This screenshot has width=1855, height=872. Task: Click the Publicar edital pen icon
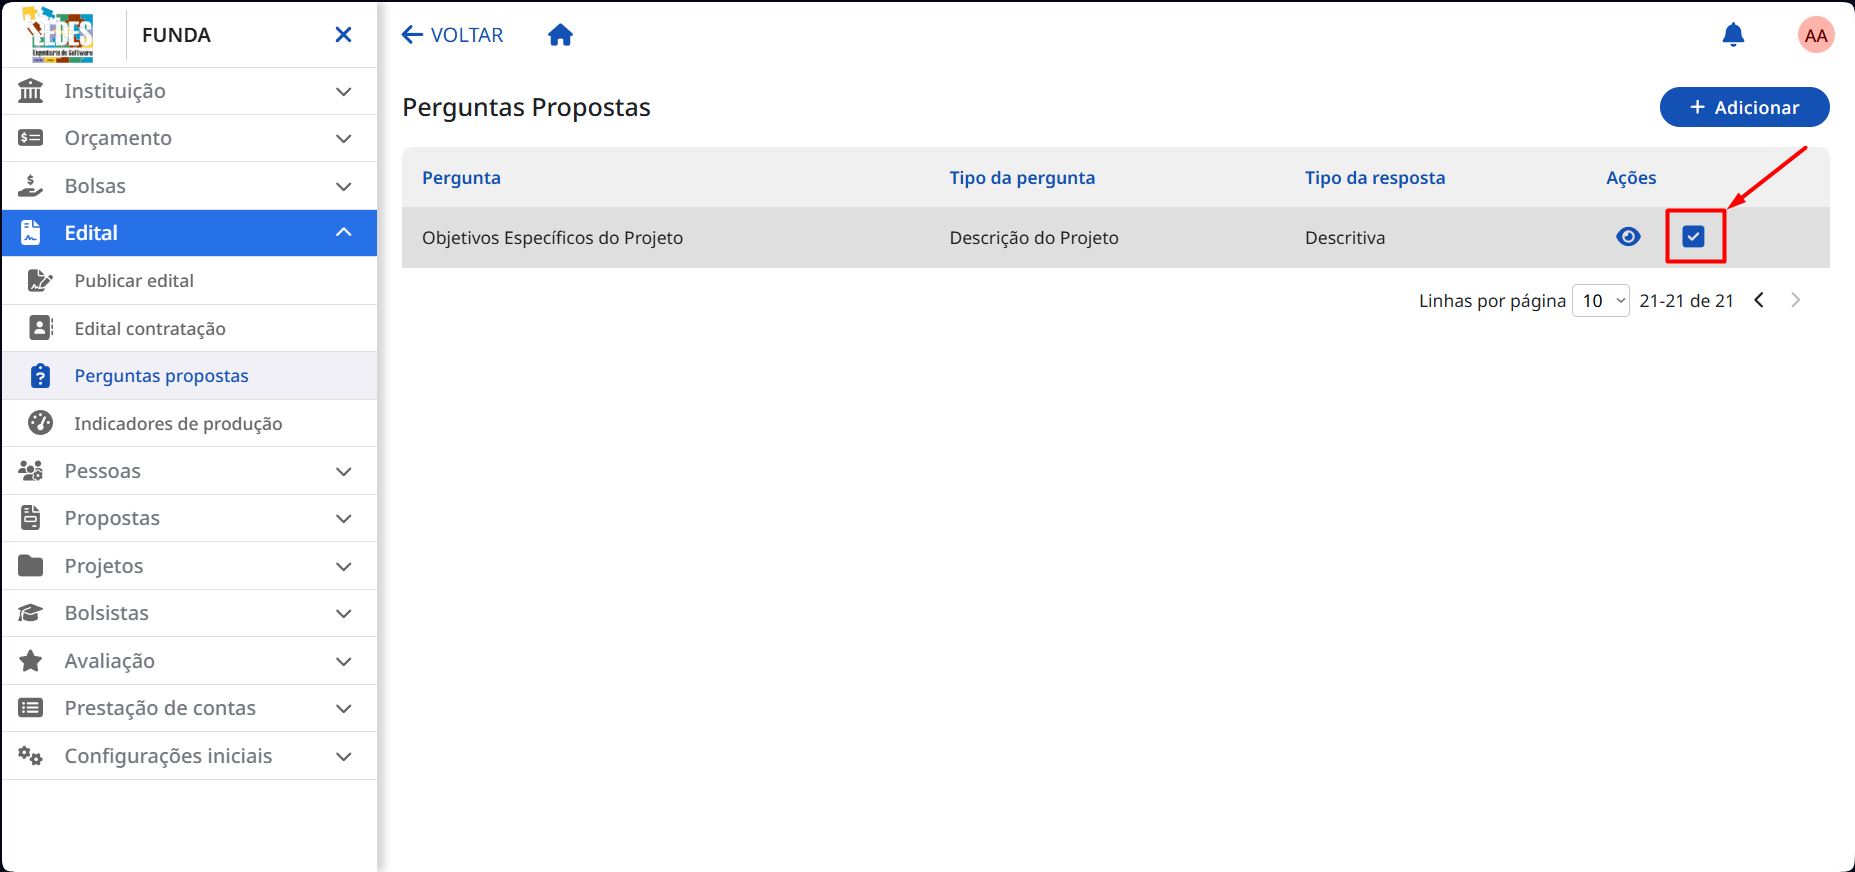(x=40, y=281)
